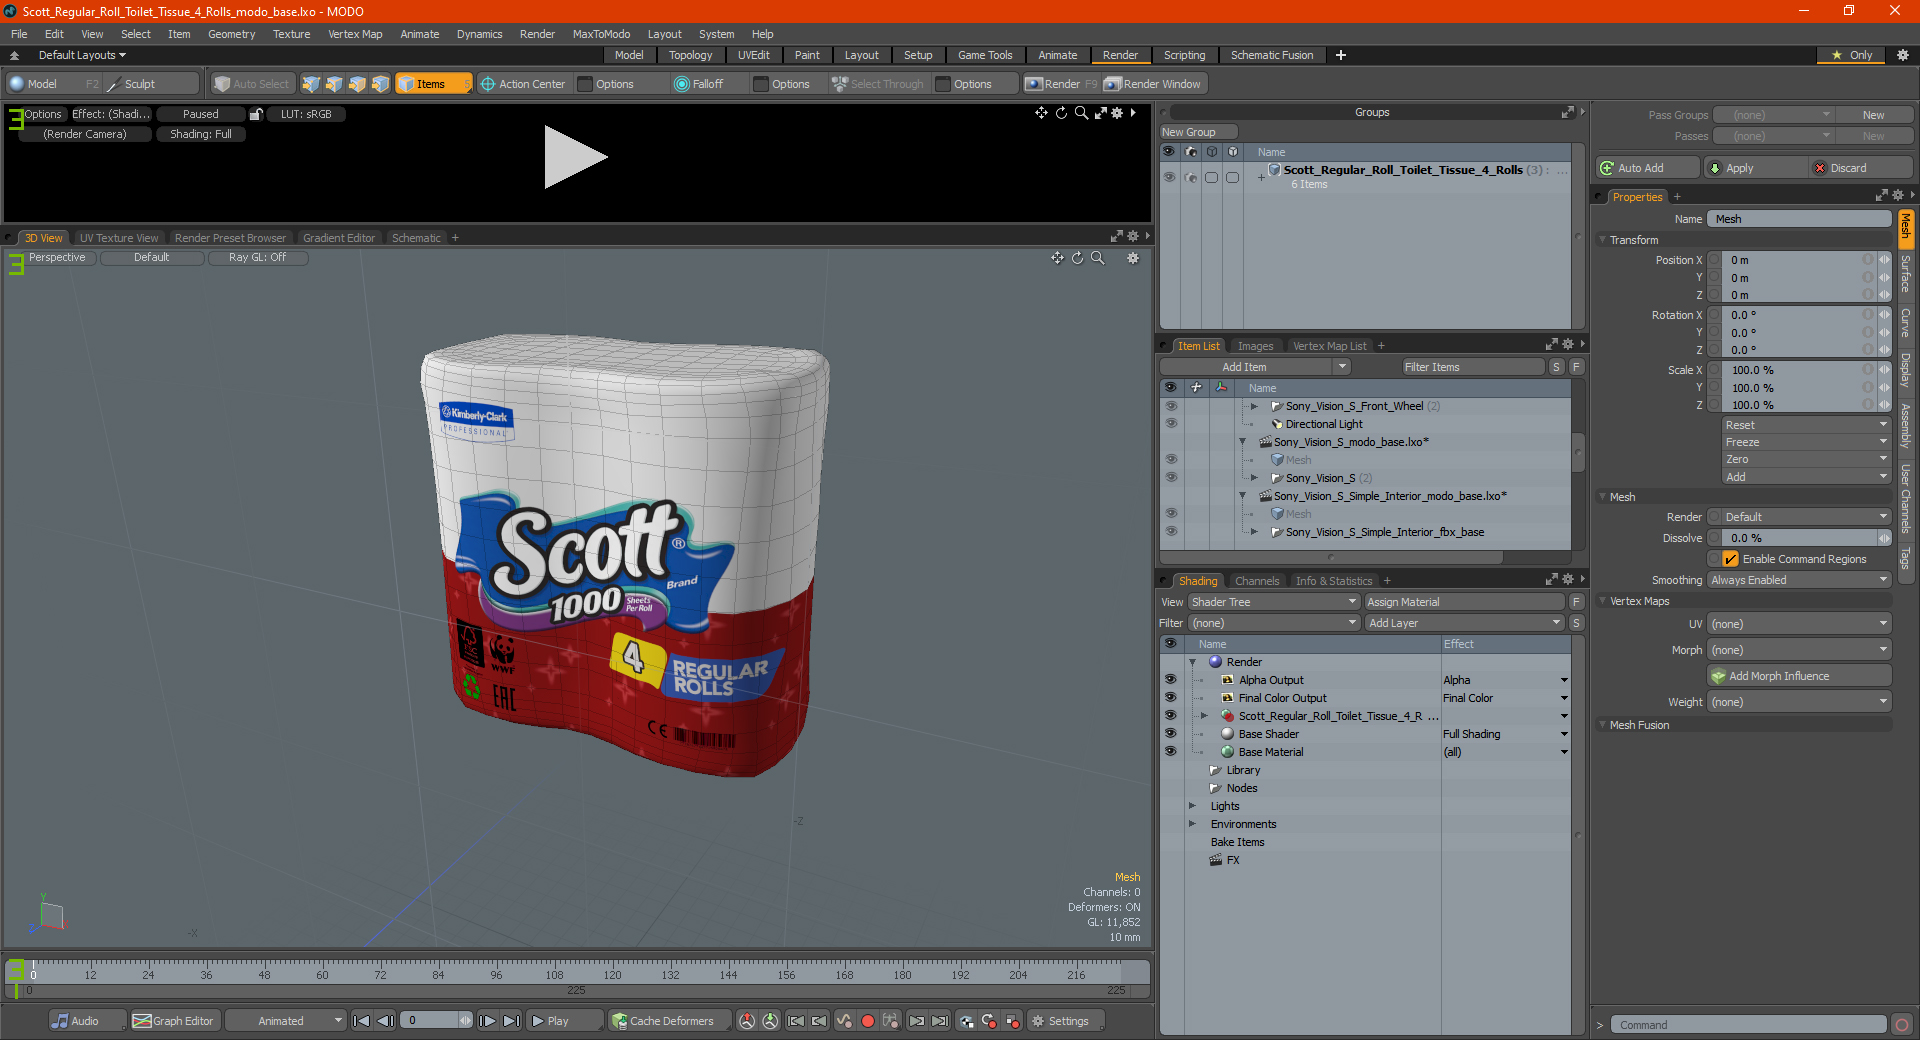Open the Default Layouts dropdown
This screenshot has height=1040, width=1920.
(x=82, y=55)
